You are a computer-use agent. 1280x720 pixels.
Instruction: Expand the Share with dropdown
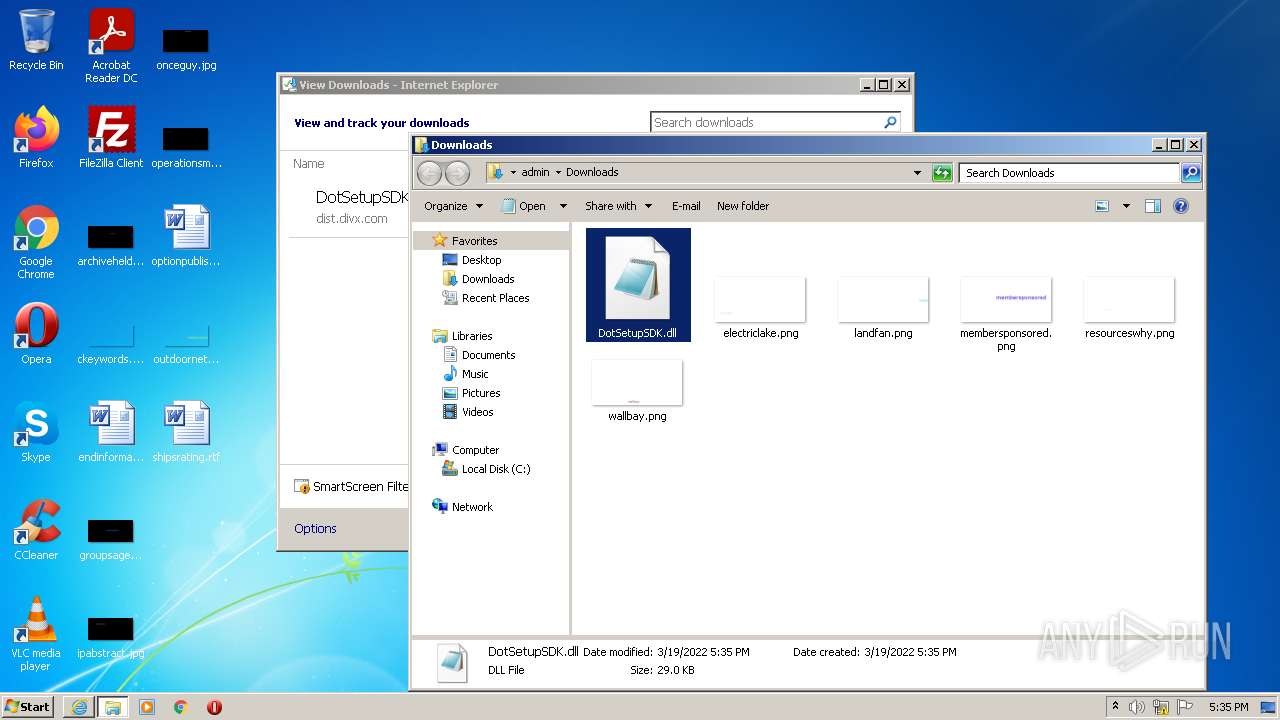pyautogui.click(x=618, y=206)
